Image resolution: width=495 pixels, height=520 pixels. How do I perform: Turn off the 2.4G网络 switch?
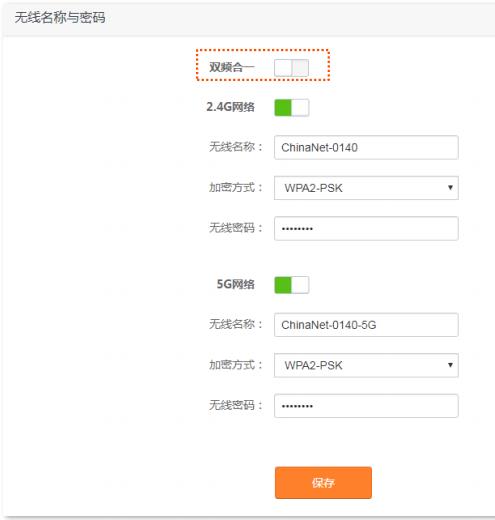292,108
